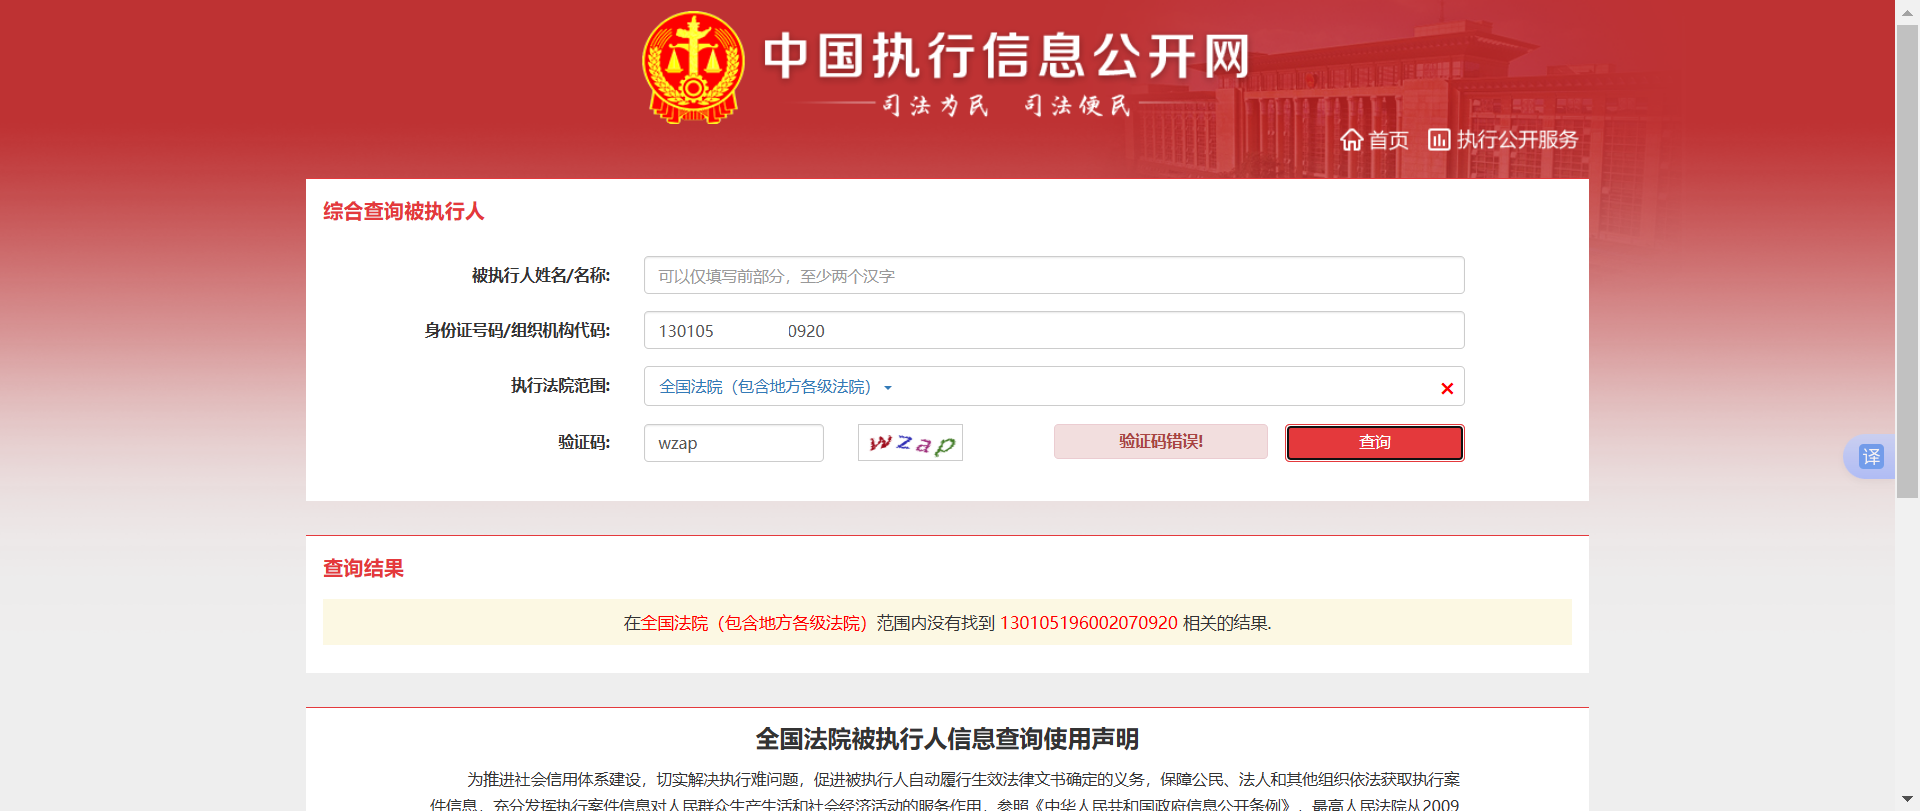This screenshot has width=1920, height=811.
Task: Open 执行公开服务 via its chart icon
Action: pyautogui.click(x=1438, y=140)
